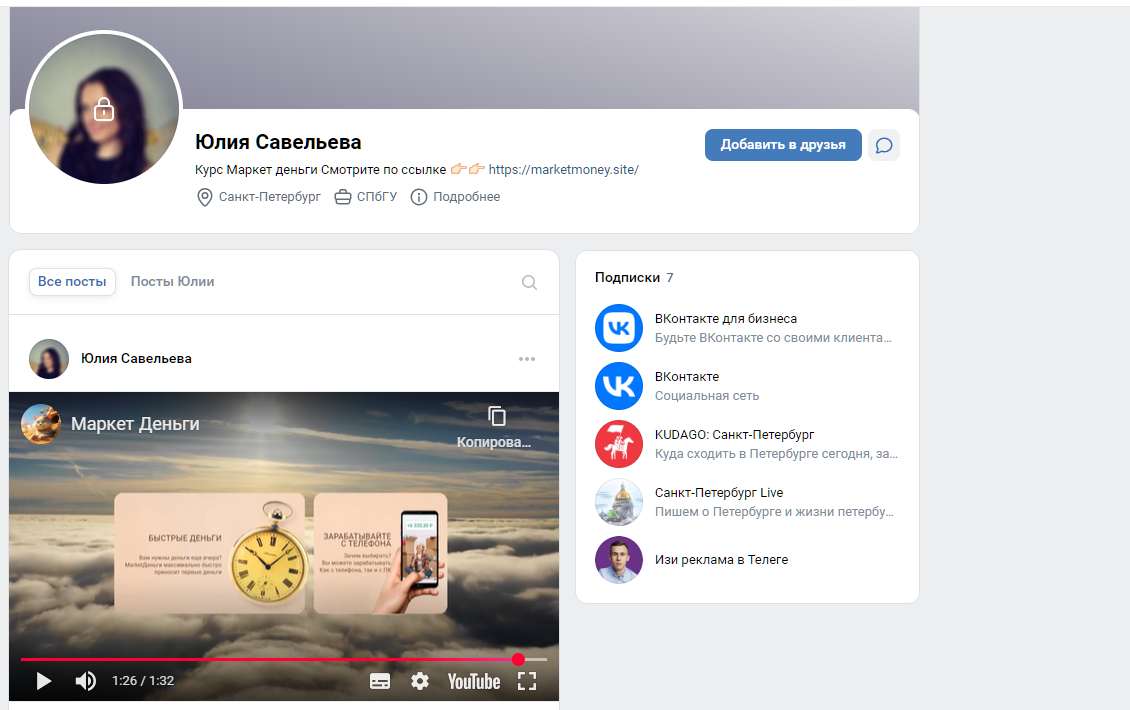Click the YouTube logo in player
The height and width of the screenshot is (710, 1130).
click(473, 681)
